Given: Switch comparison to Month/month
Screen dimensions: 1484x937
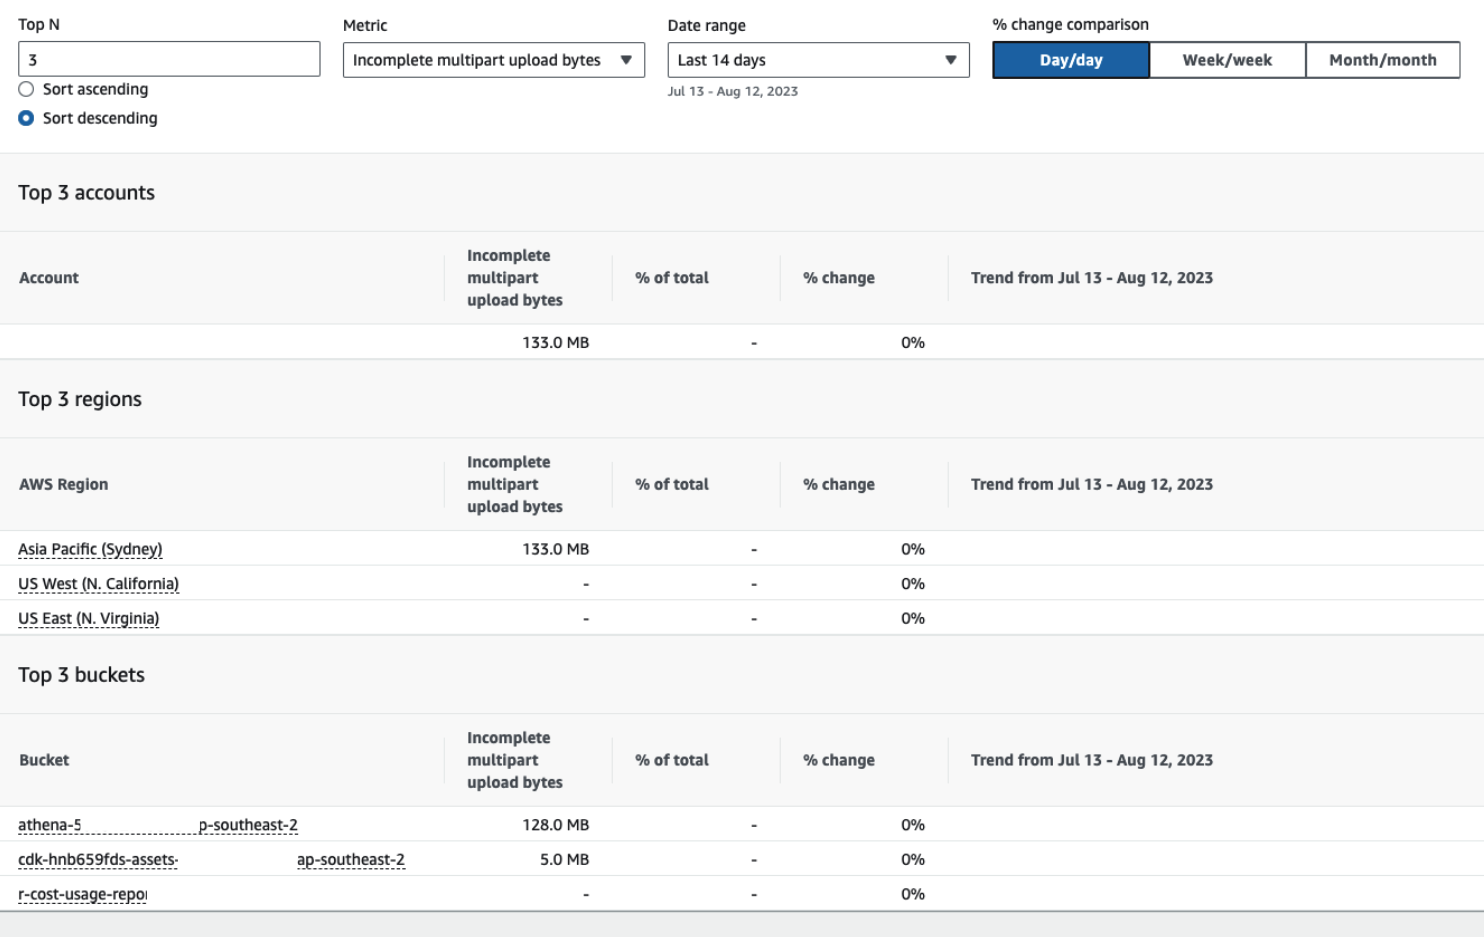Looking at the screenshot, I should (x=1383, y=59).
